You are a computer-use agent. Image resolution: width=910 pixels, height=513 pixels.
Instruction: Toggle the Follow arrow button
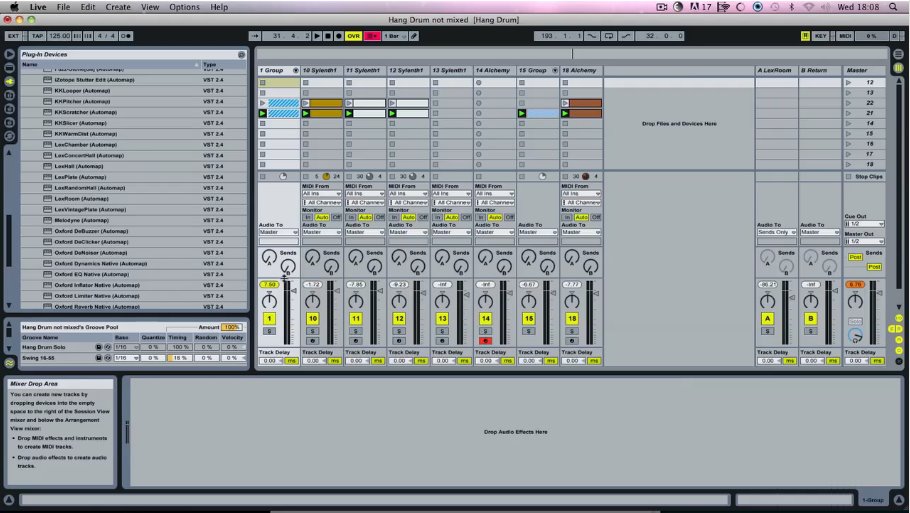[x=254, y=36]
